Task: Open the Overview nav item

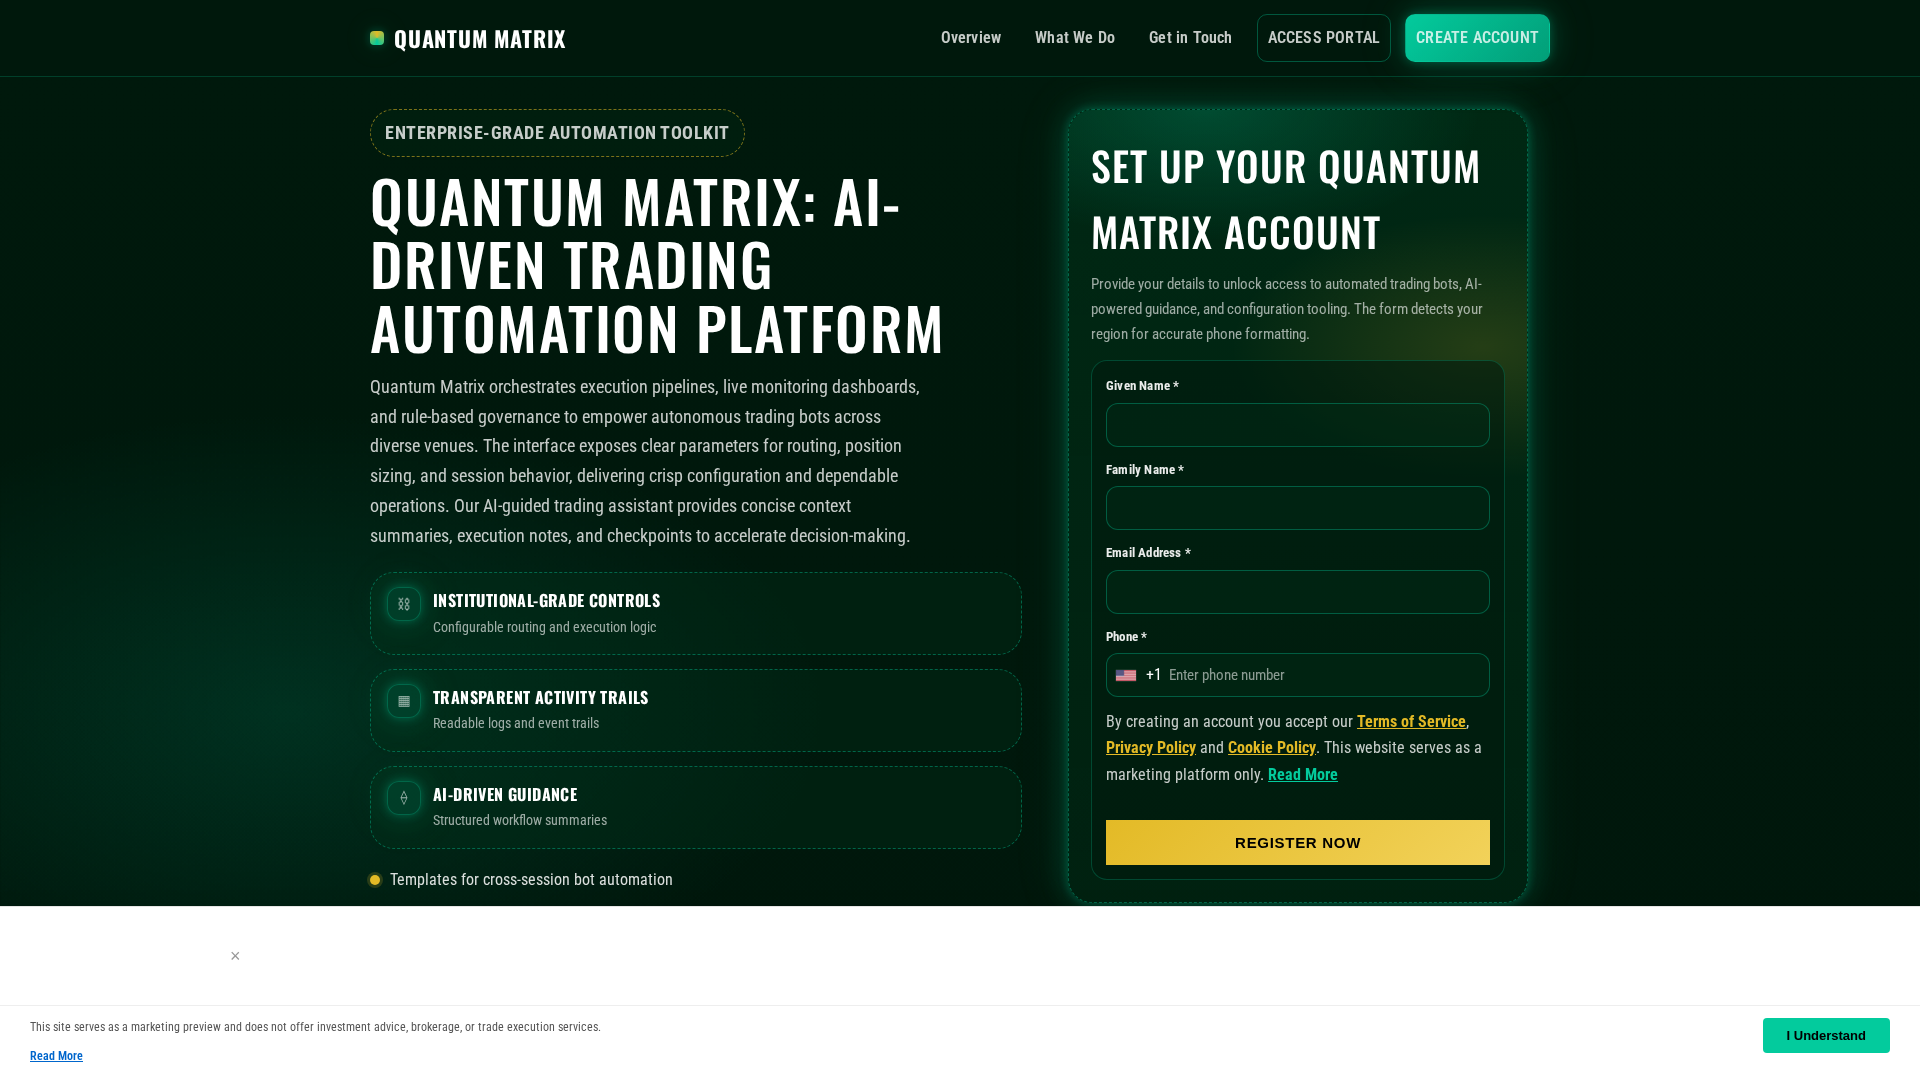Action: [970, 38]
